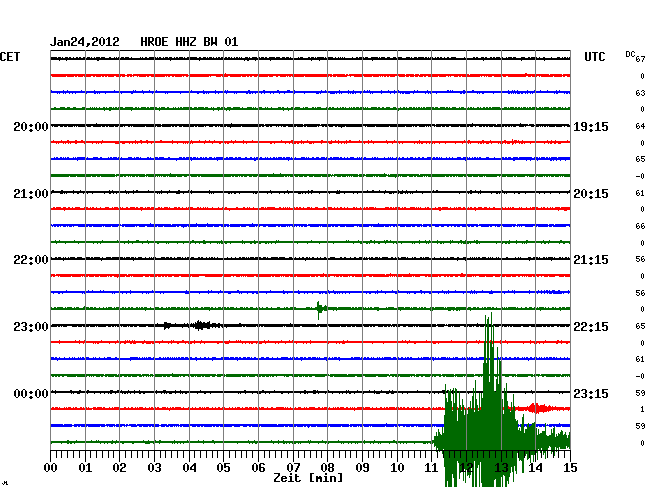This screenshot has width=650, height=494.
Task: Click the CET time zone label
Action: click(10, 57)
